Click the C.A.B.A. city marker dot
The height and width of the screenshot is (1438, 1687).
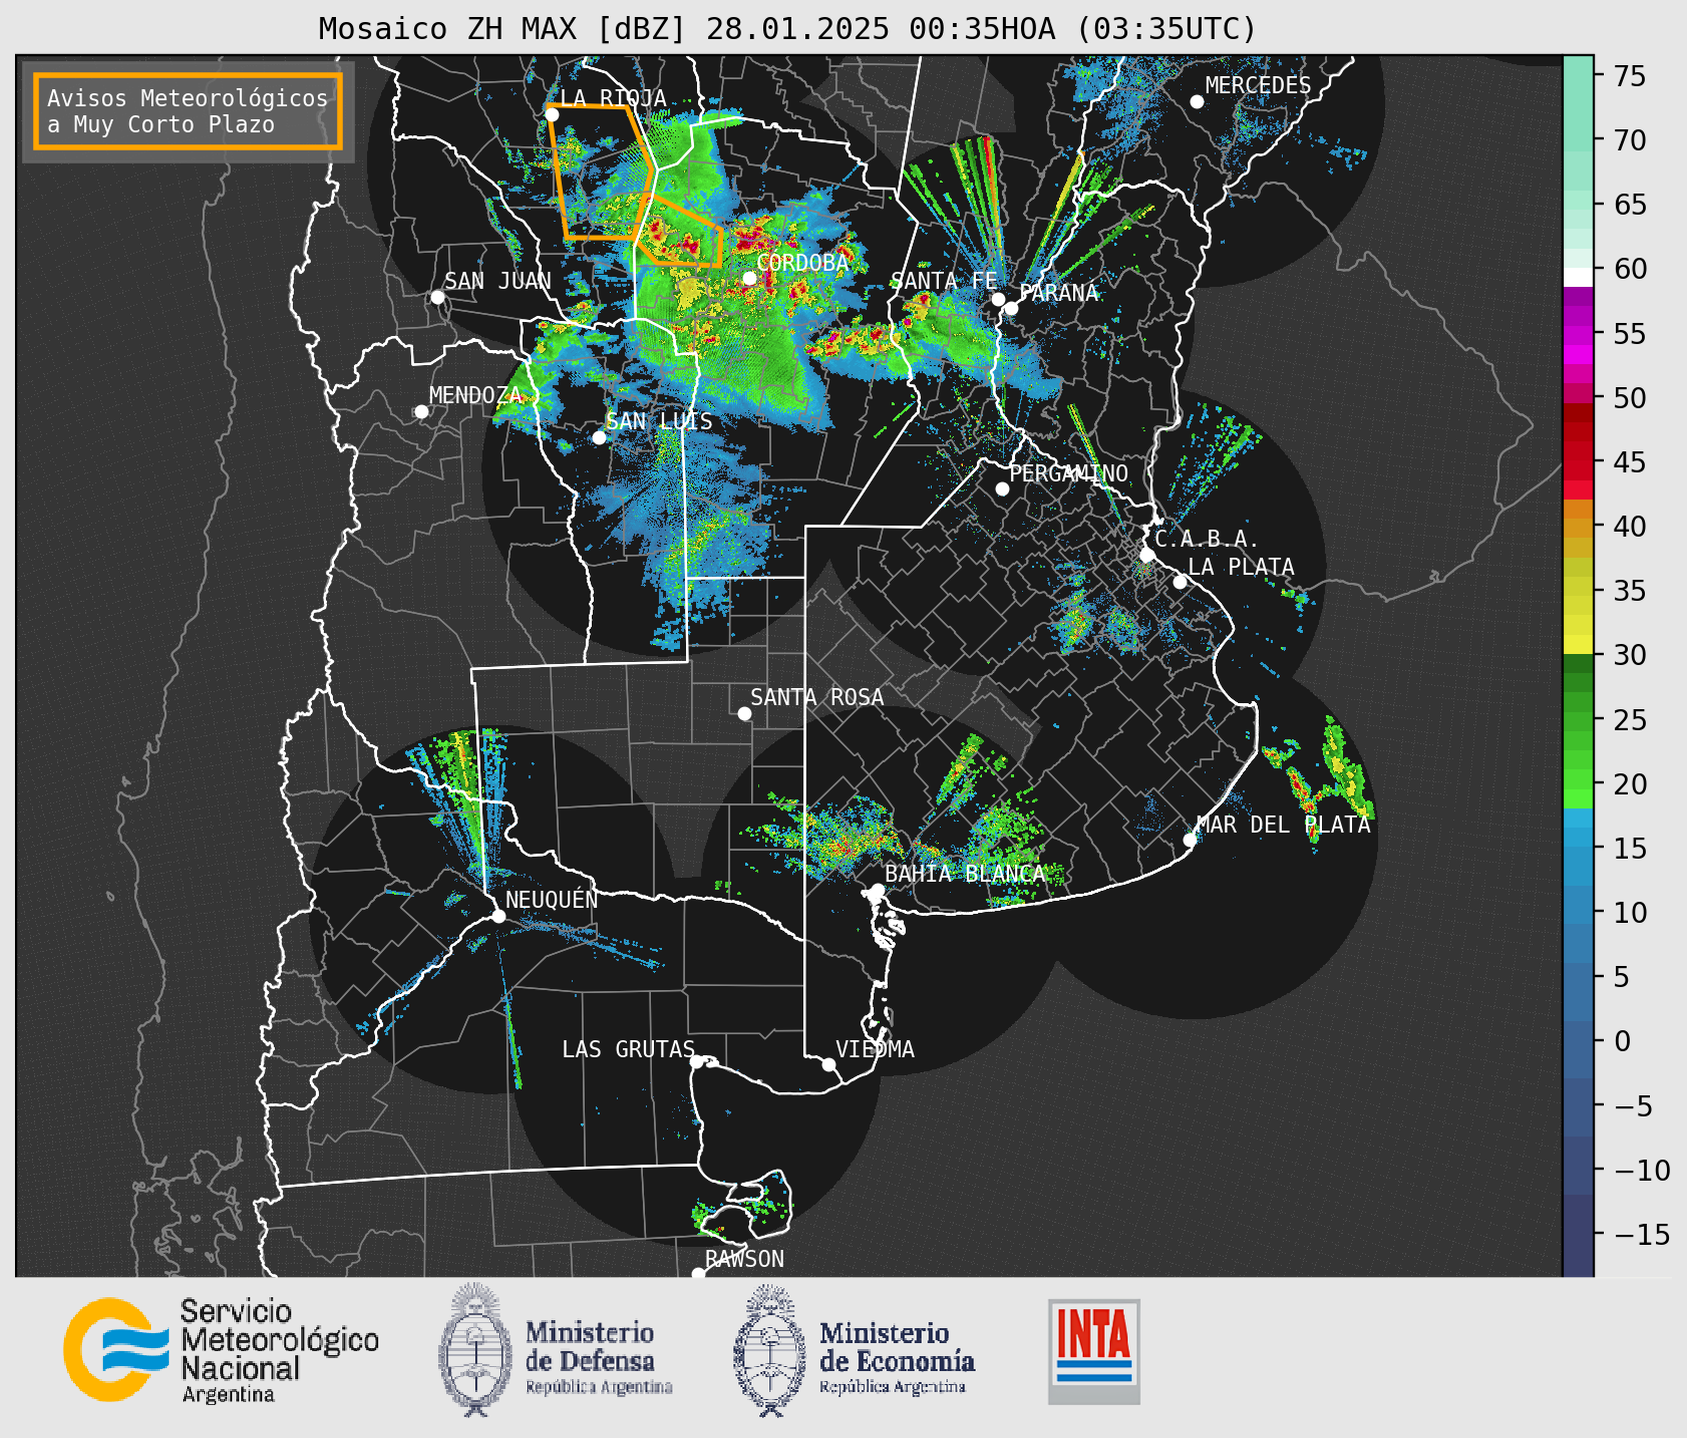coord(1148,555)
